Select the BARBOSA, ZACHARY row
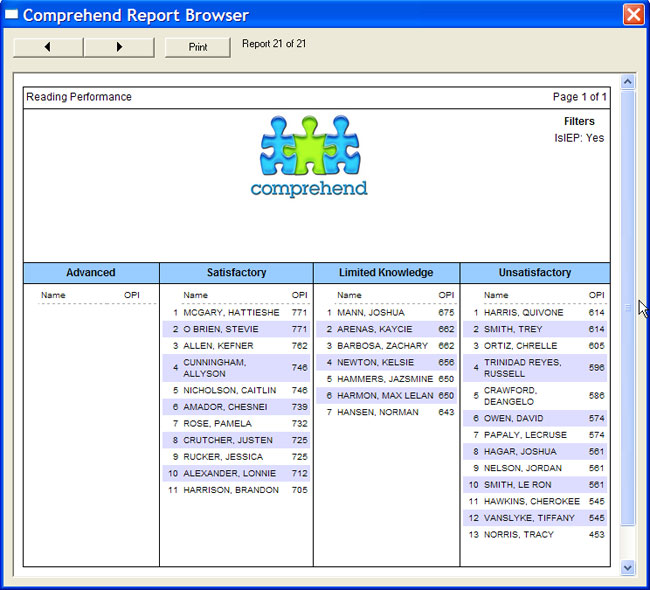The width and height of the screenshot is (650, 590). pyautogui.click(x=386, y=346)
